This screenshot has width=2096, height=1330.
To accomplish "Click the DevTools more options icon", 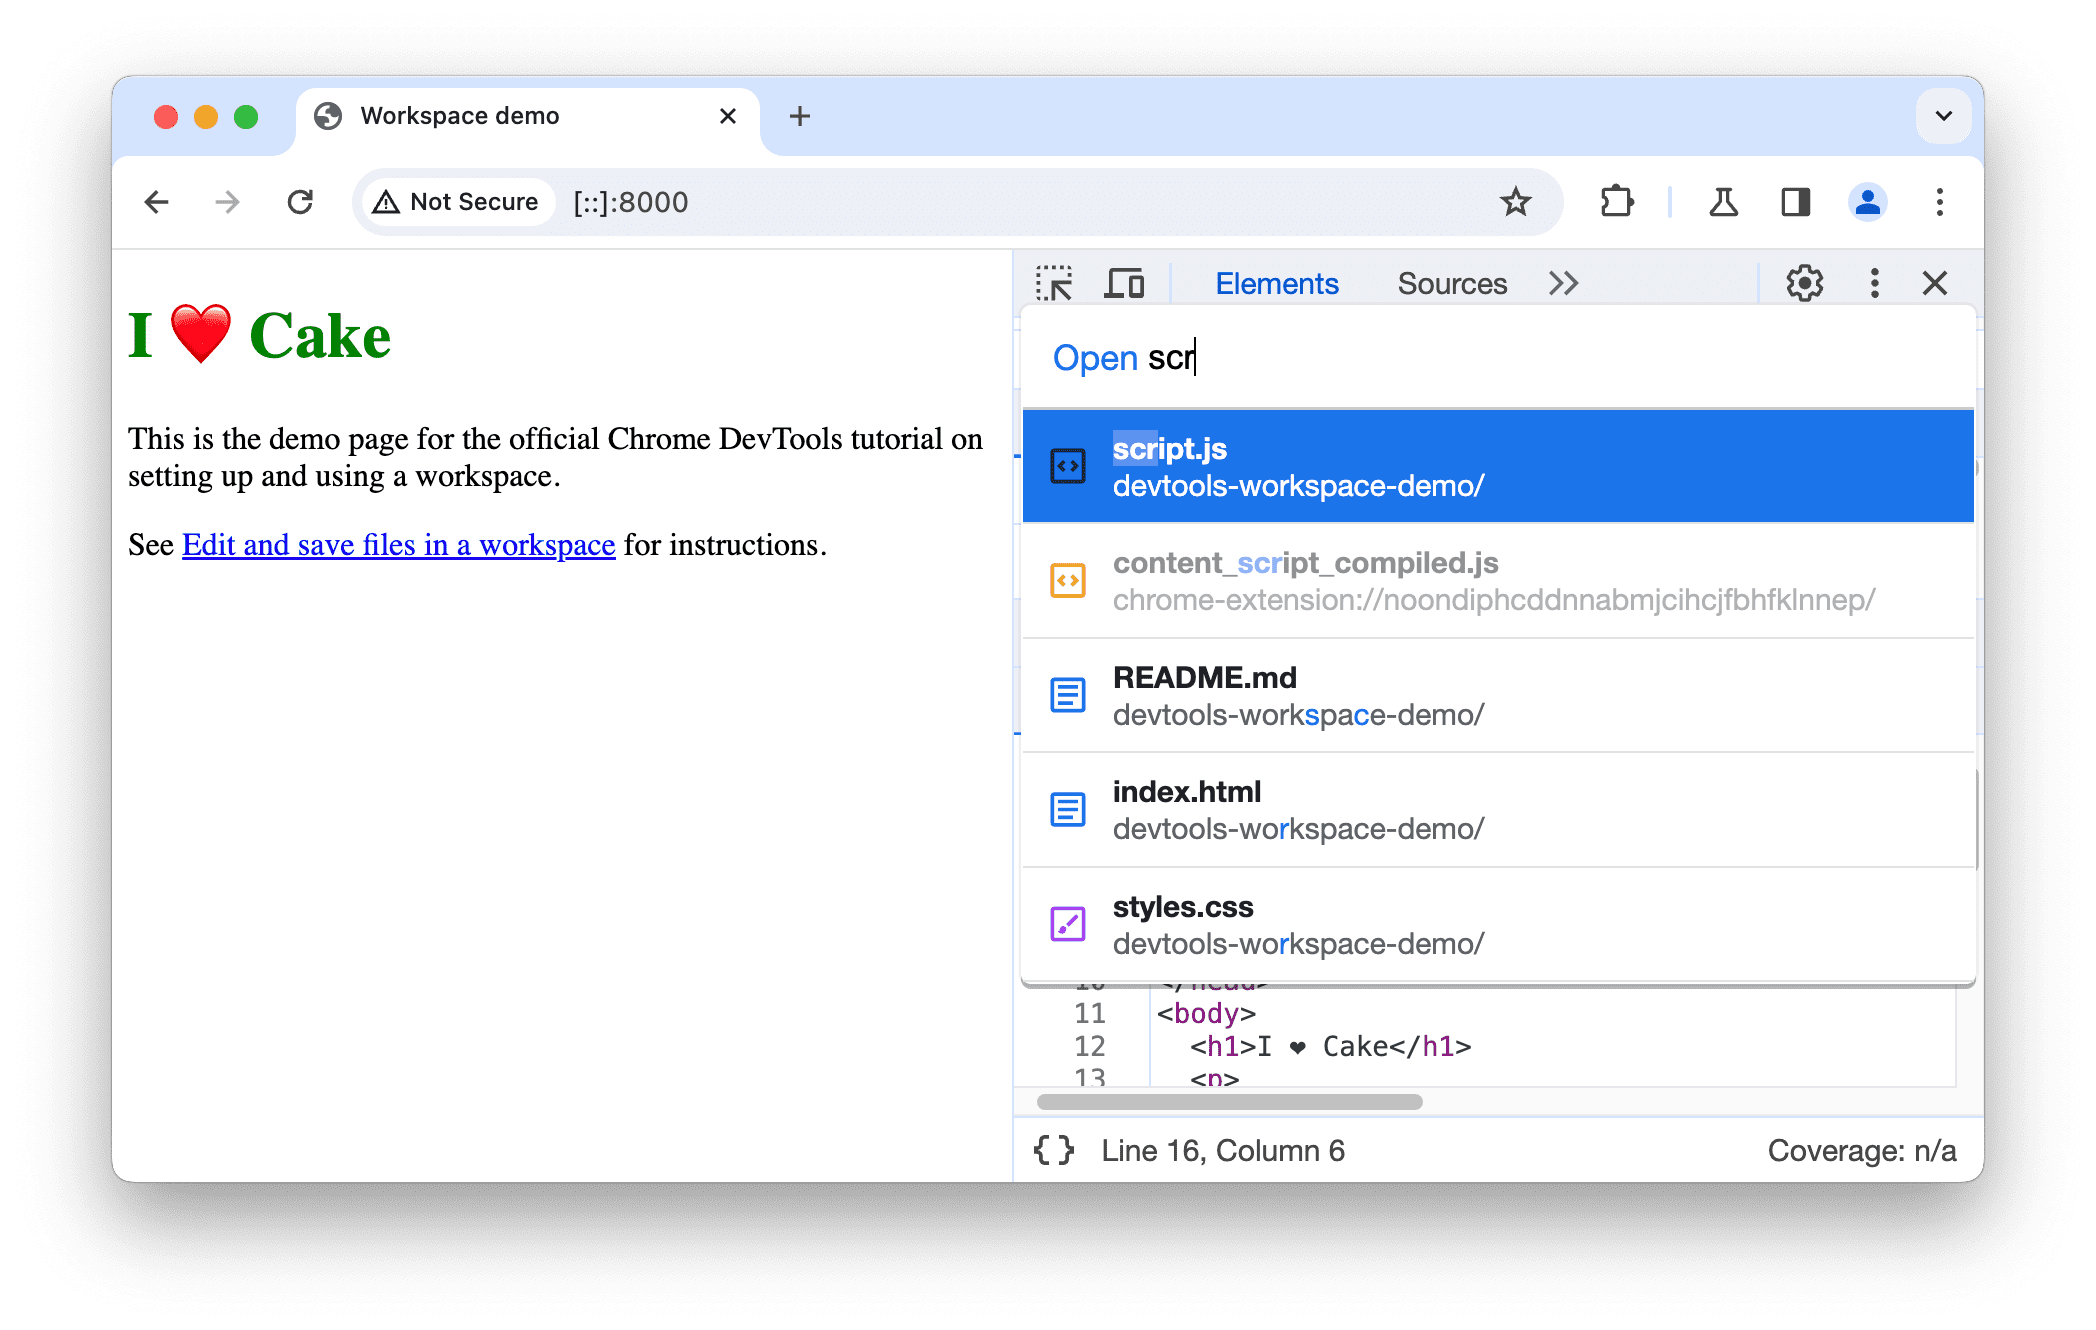I will tap(1871, 281).
